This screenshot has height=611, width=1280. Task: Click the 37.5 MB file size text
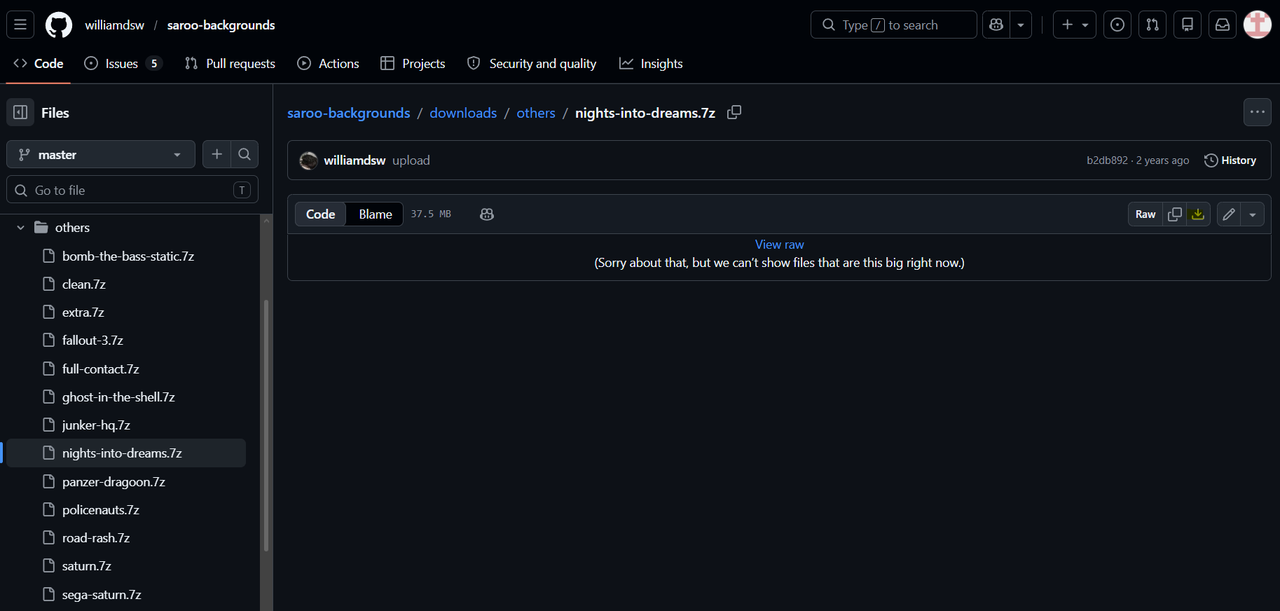click(431, 214)
